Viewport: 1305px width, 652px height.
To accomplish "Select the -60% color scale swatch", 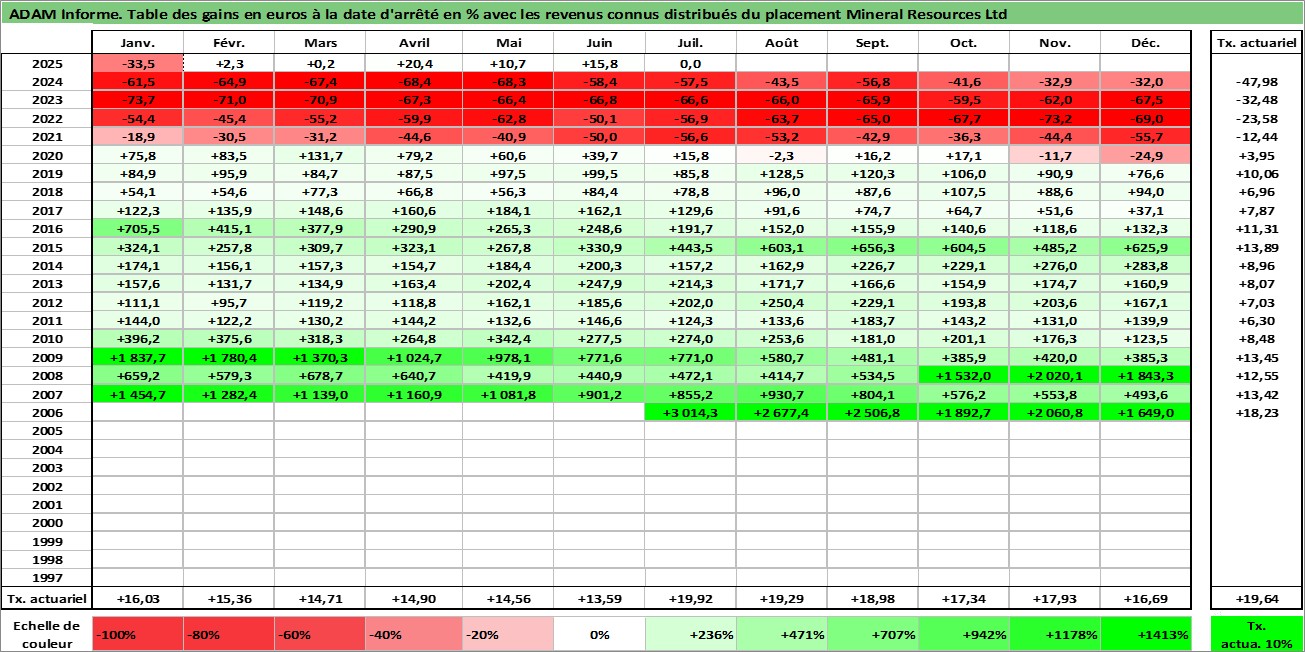I will 320,634.
